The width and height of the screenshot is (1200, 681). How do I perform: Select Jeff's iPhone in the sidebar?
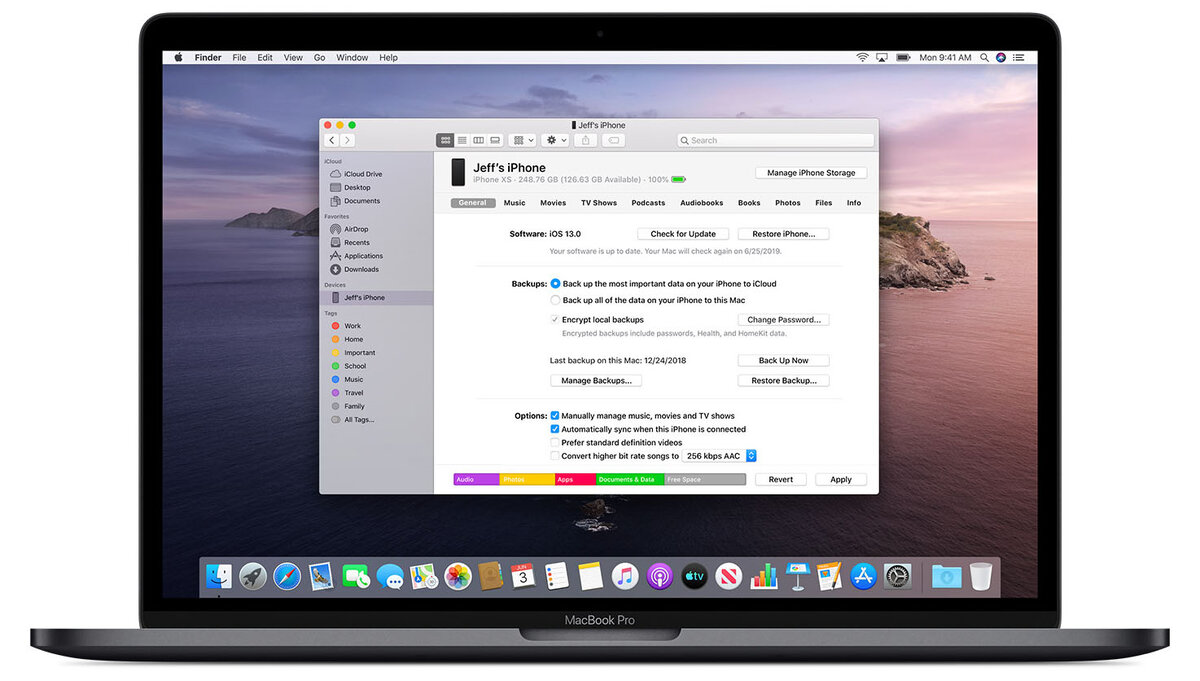[x=377, y=298]
